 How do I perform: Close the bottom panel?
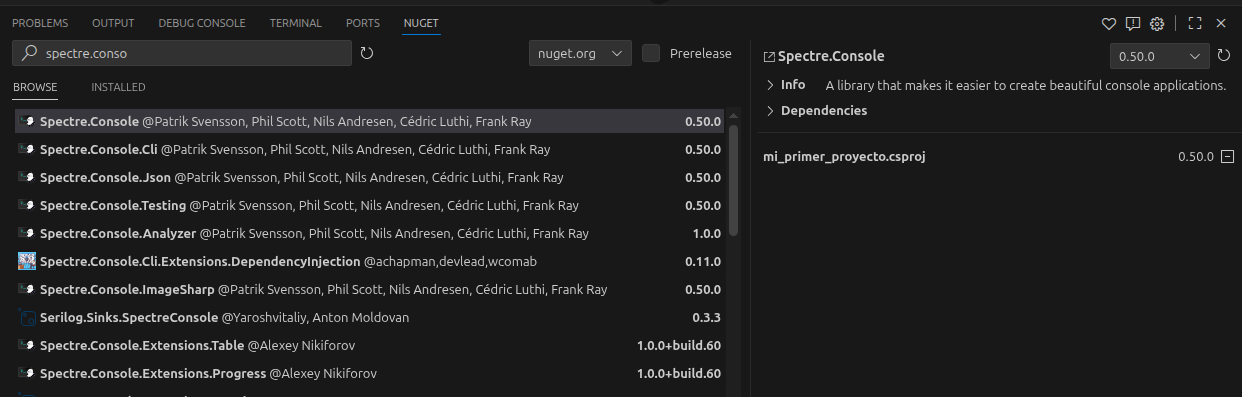(x=1221, y=23)
